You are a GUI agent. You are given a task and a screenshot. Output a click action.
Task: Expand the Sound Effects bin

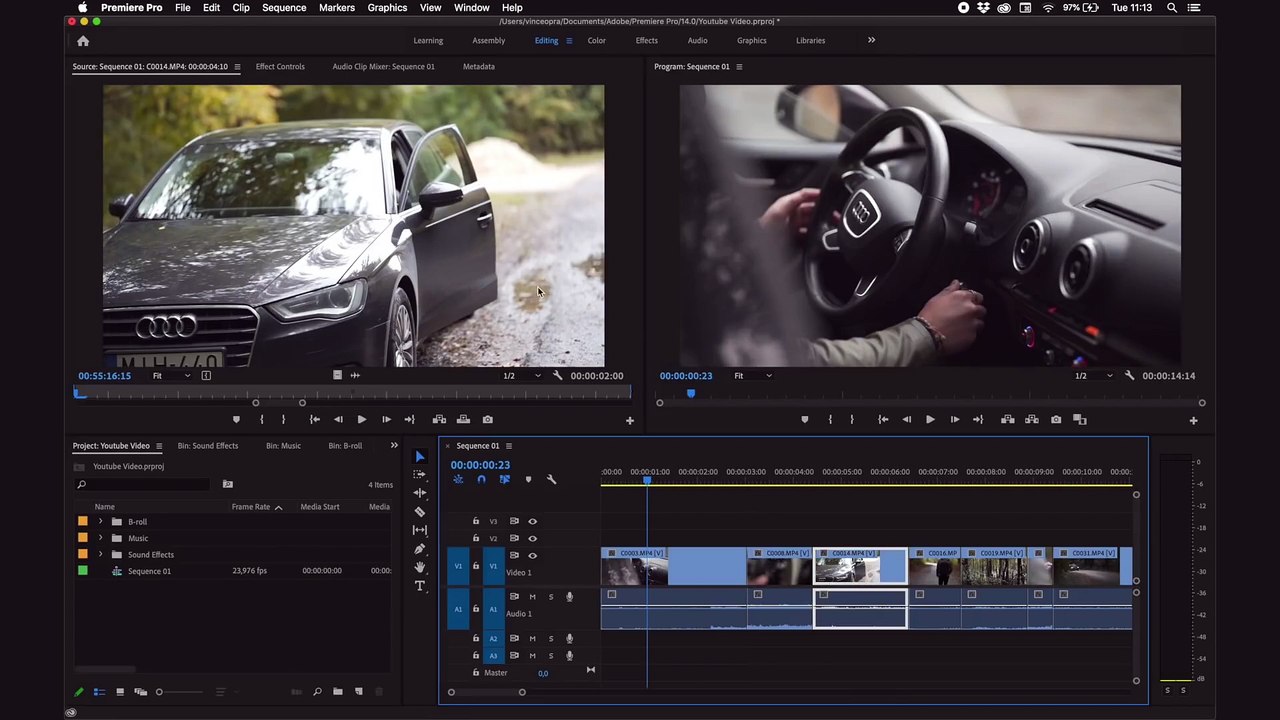[100, 555]
